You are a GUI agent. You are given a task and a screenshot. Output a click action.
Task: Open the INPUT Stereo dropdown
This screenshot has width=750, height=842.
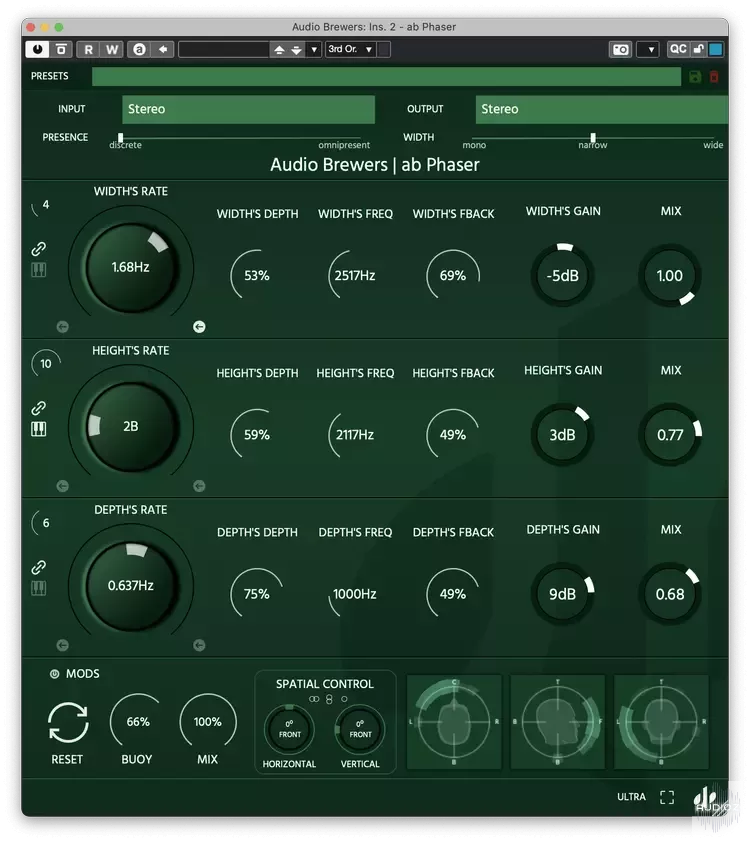click(249, 110)
